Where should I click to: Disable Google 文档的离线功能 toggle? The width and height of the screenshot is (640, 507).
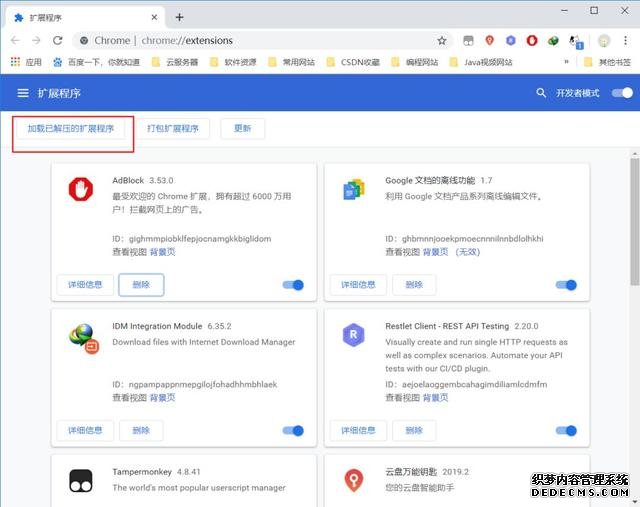click(x=566, y=285)
